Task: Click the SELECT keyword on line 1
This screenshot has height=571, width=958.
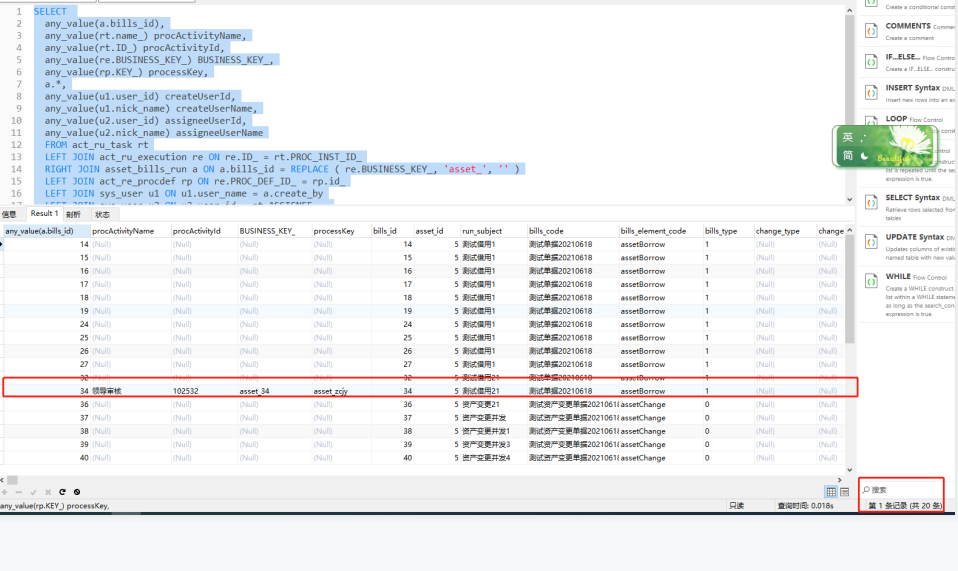Action: [50, 12]
